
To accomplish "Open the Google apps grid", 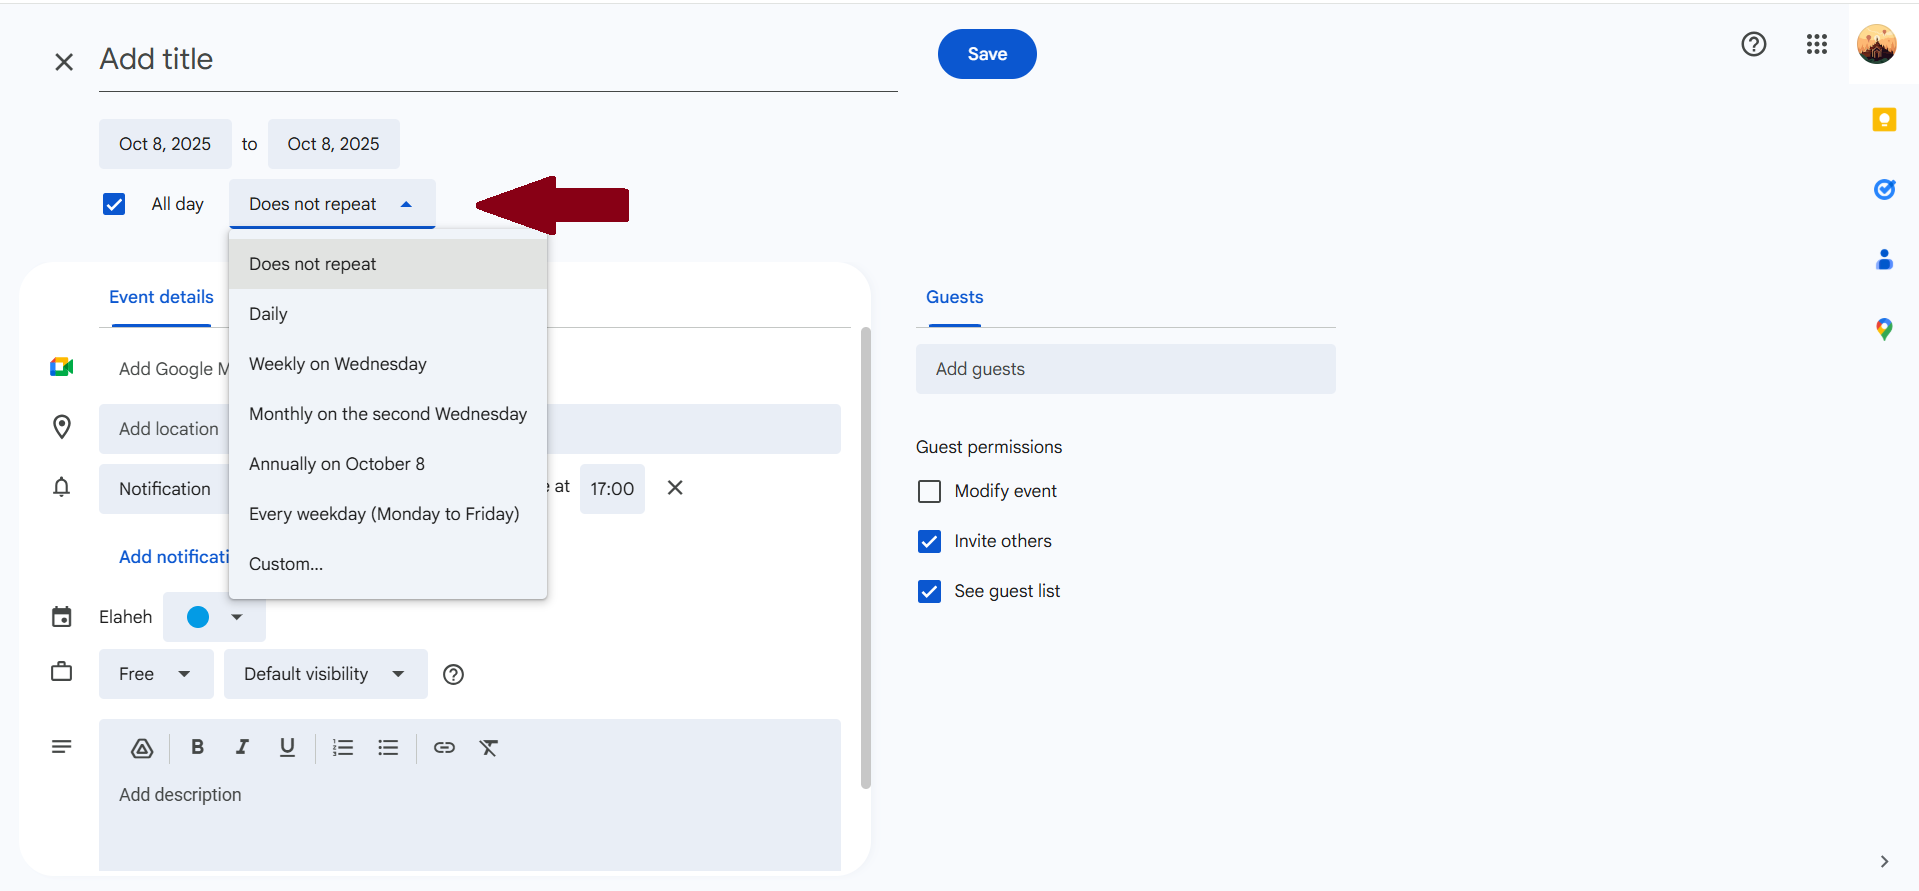I will pyautogui.click(x=1816, y=44).
